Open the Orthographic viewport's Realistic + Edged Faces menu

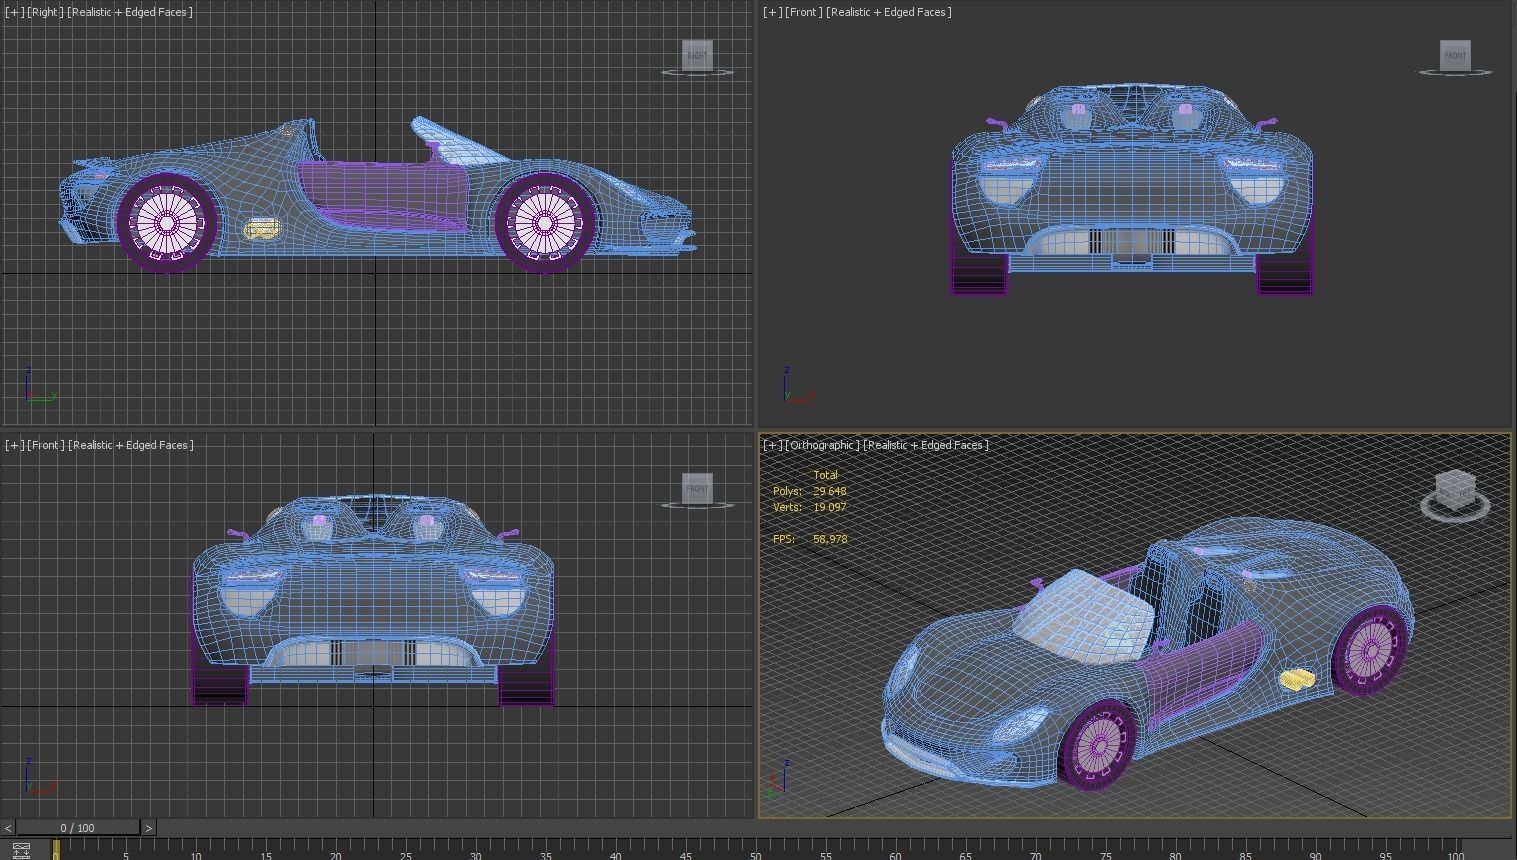tap(926, 445)
